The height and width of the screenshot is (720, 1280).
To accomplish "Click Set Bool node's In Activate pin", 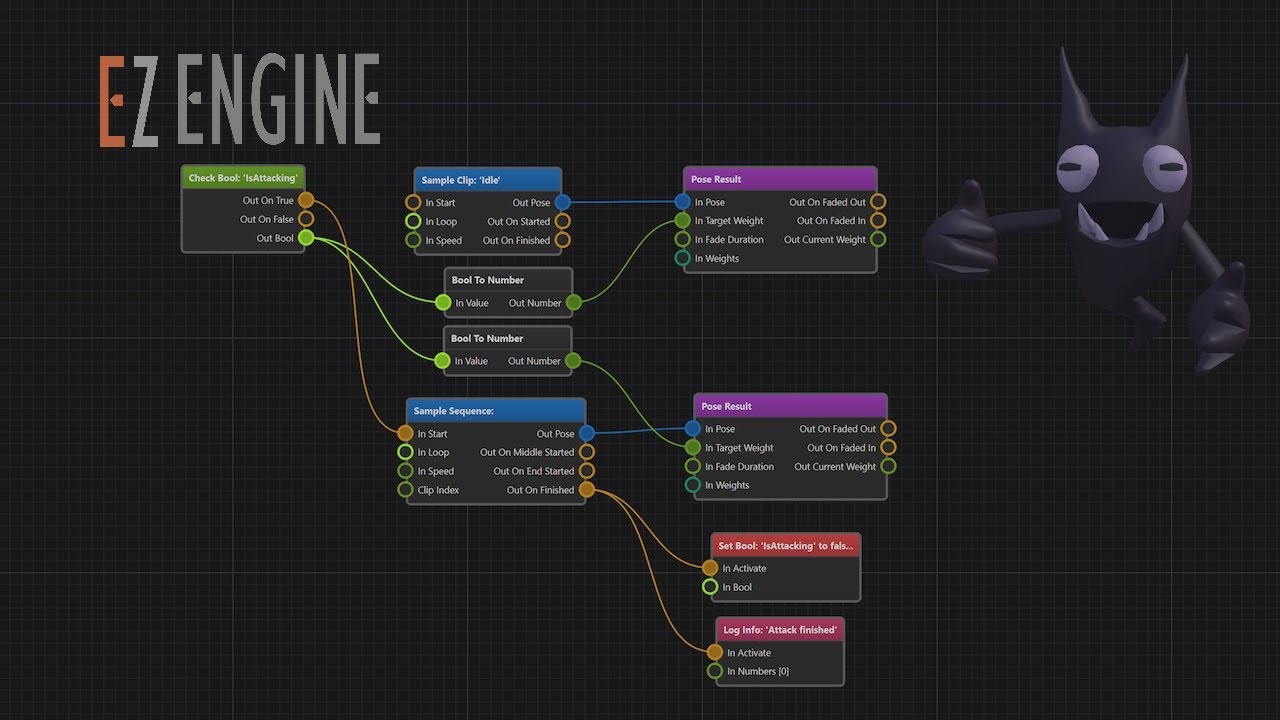I will pyautogui.click(x=710, y=568).
